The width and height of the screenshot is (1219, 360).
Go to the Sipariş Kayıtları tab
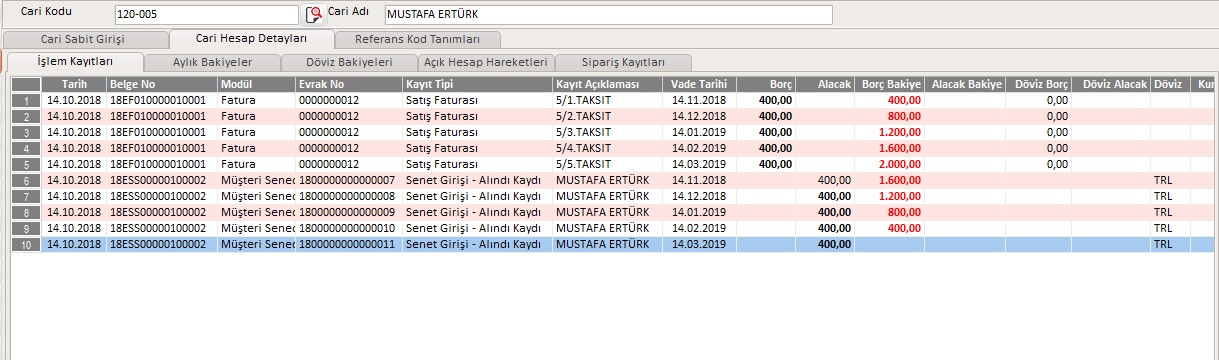(x=623, y=62)
